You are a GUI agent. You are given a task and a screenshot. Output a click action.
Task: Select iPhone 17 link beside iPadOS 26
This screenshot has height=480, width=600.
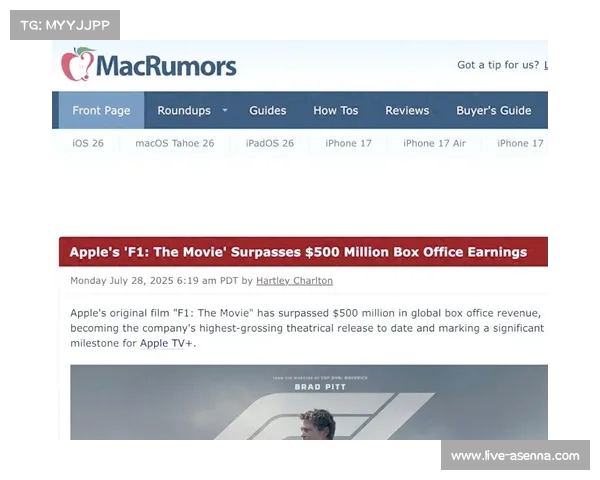pos(348,143)
